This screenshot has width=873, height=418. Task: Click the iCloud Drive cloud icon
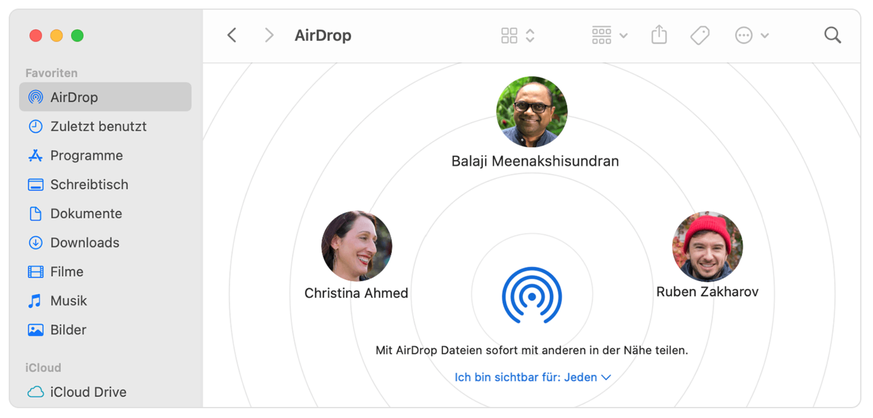[x=35, y=392]
